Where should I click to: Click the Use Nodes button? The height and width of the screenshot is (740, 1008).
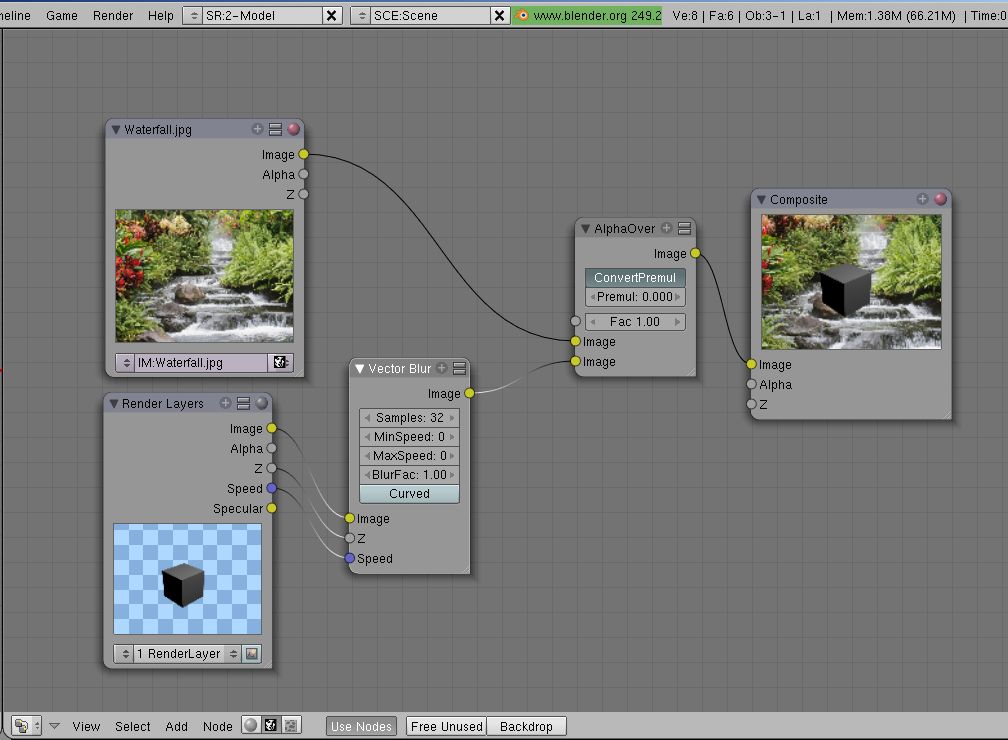(361, 726)
